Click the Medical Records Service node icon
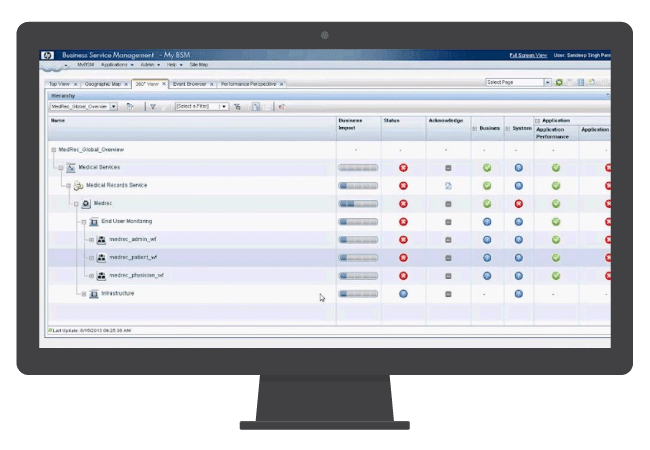 point(78,186)
